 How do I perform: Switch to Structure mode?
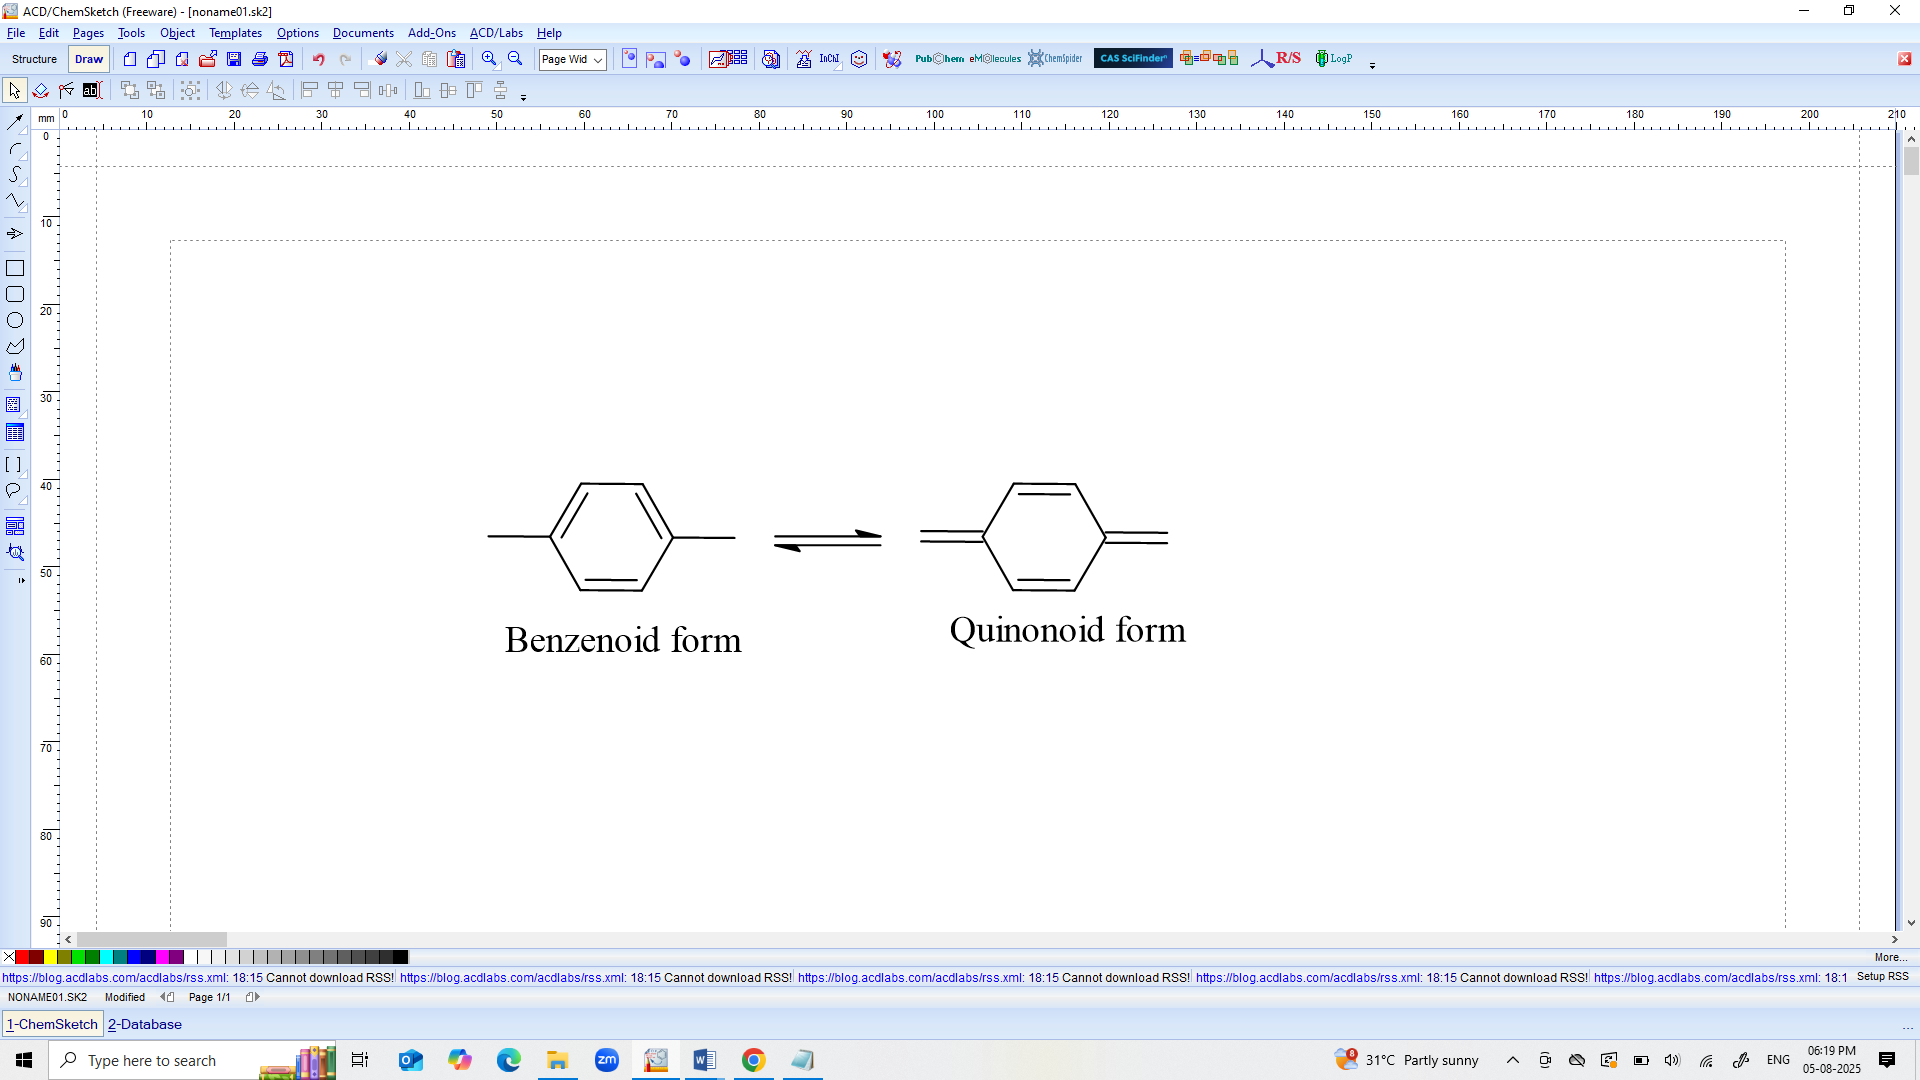click(x=34, y=59)
